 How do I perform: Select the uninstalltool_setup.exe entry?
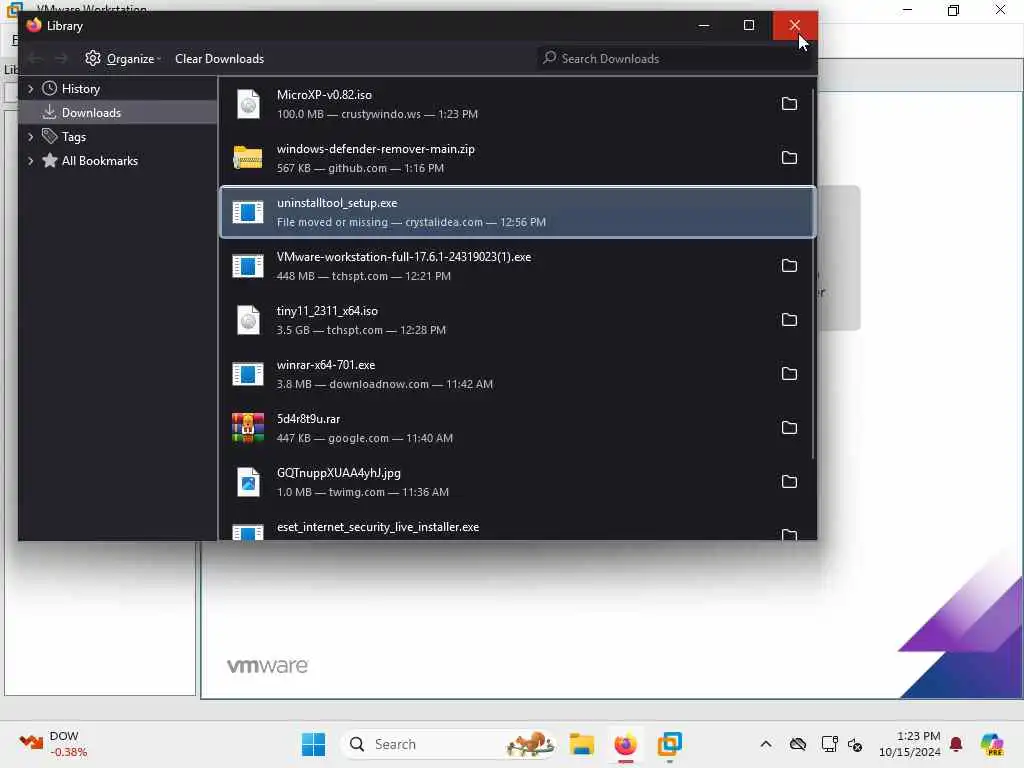coord(517,212)
